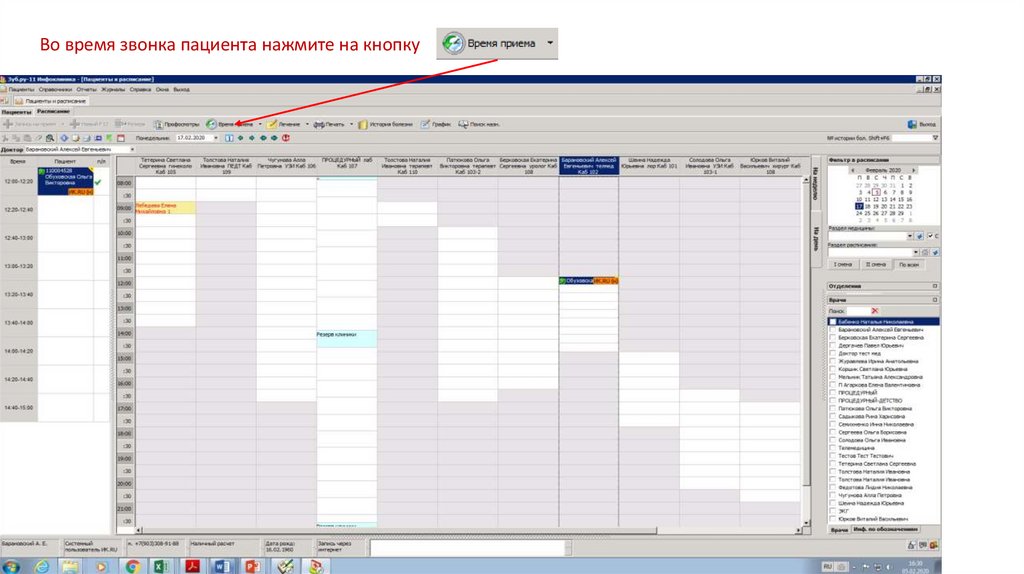Viewport: 1024px width, 574px height.
Task: Open Adobe Reader from the taskbar
Action: pos(192,566)
